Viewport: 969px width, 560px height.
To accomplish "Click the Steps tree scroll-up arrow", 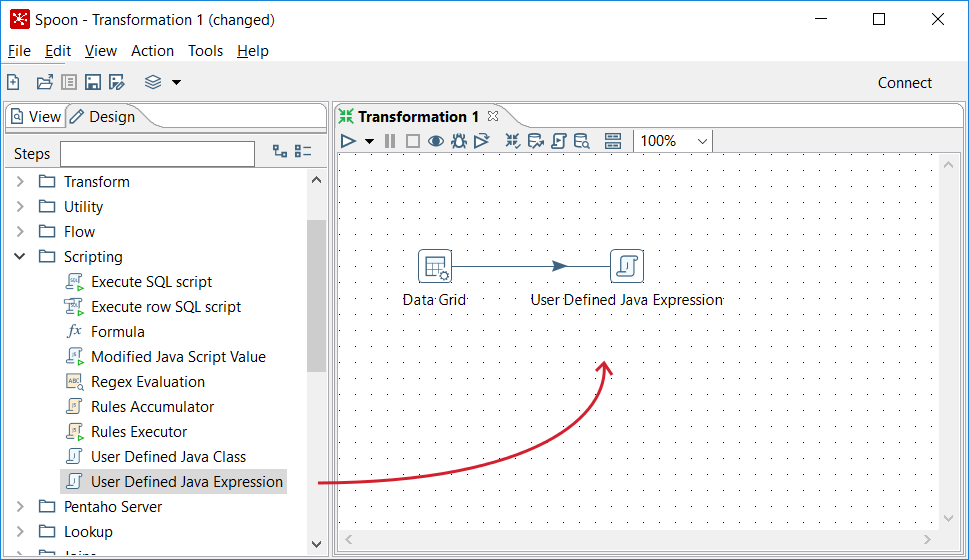I will (316, 180).
